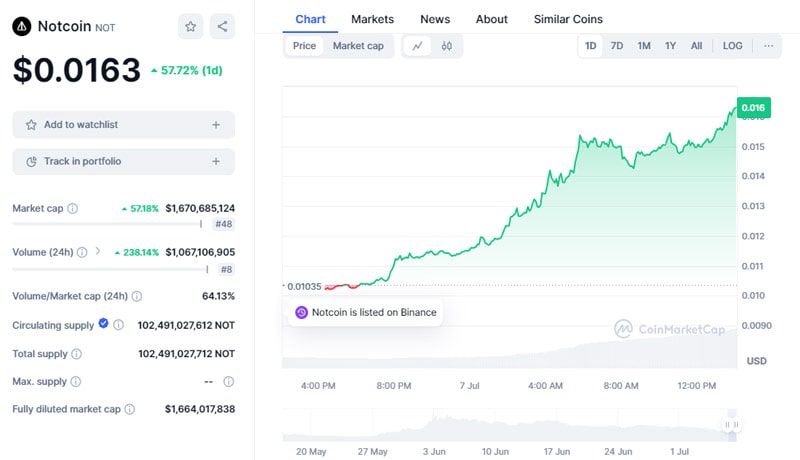Select Market cap chart toggle
Viewport: 800px width, 460px height.
(x=358, y=46)
